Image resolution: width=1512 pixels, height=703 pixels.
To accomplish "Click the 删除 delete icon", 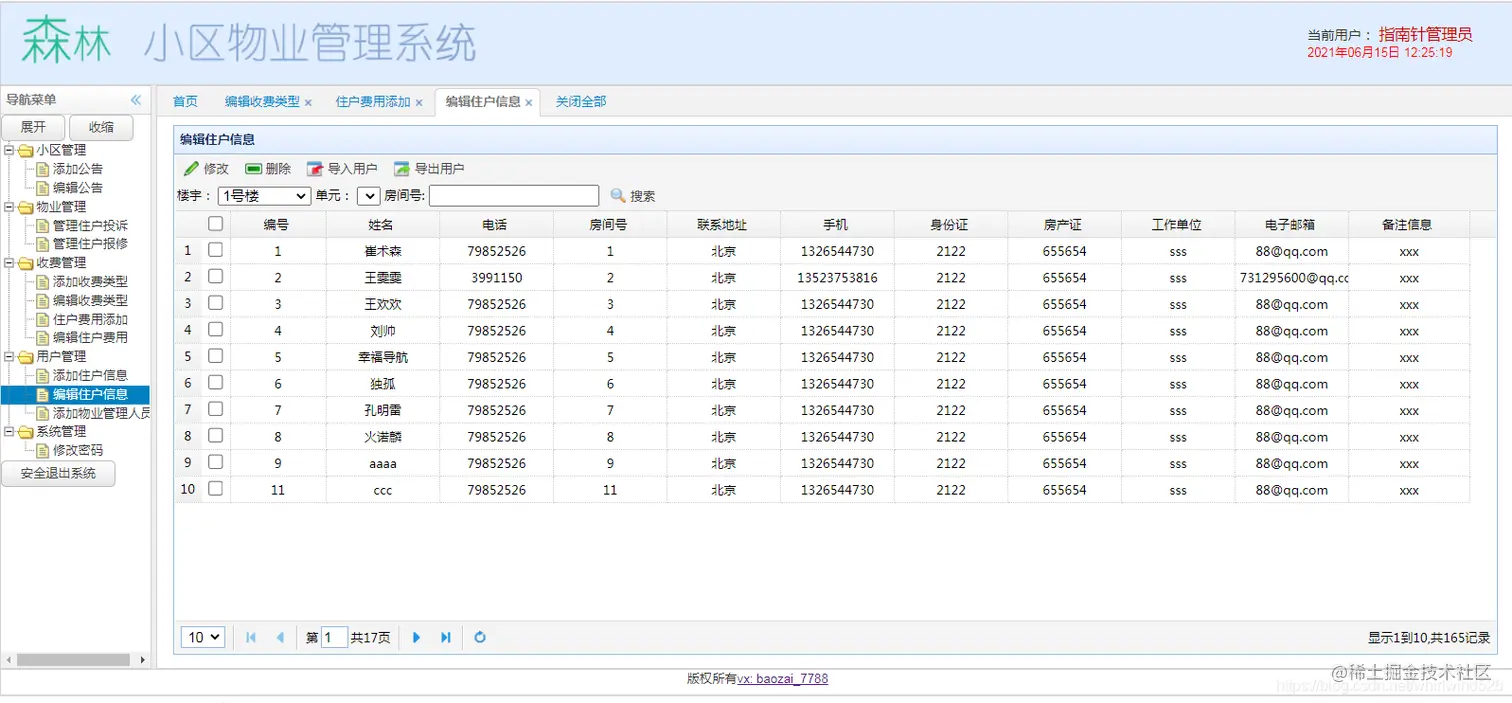I will pos(253,169).
